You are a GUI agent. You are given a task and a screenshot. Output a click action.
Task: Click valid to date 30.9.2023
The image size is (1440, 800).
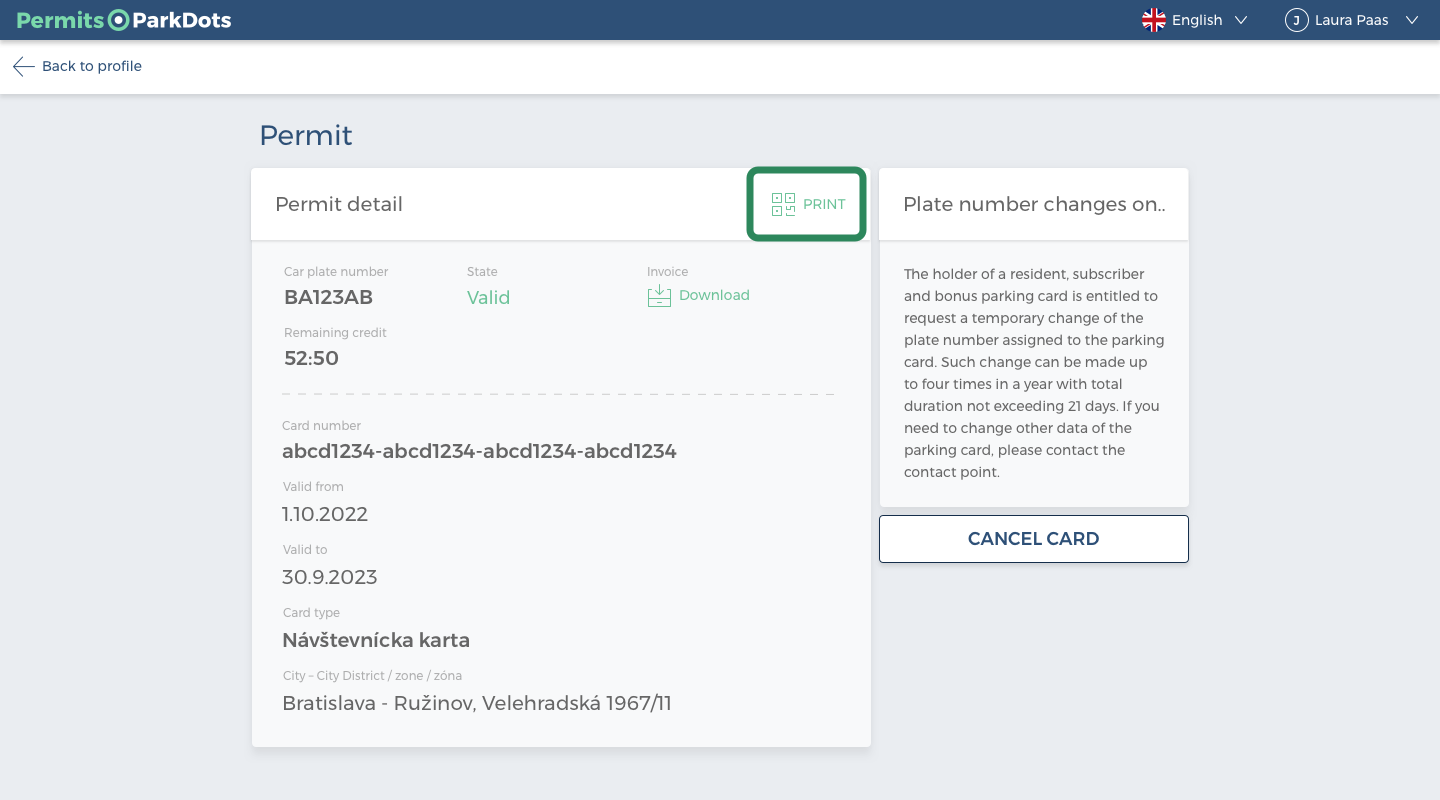[x=329, y=577]
